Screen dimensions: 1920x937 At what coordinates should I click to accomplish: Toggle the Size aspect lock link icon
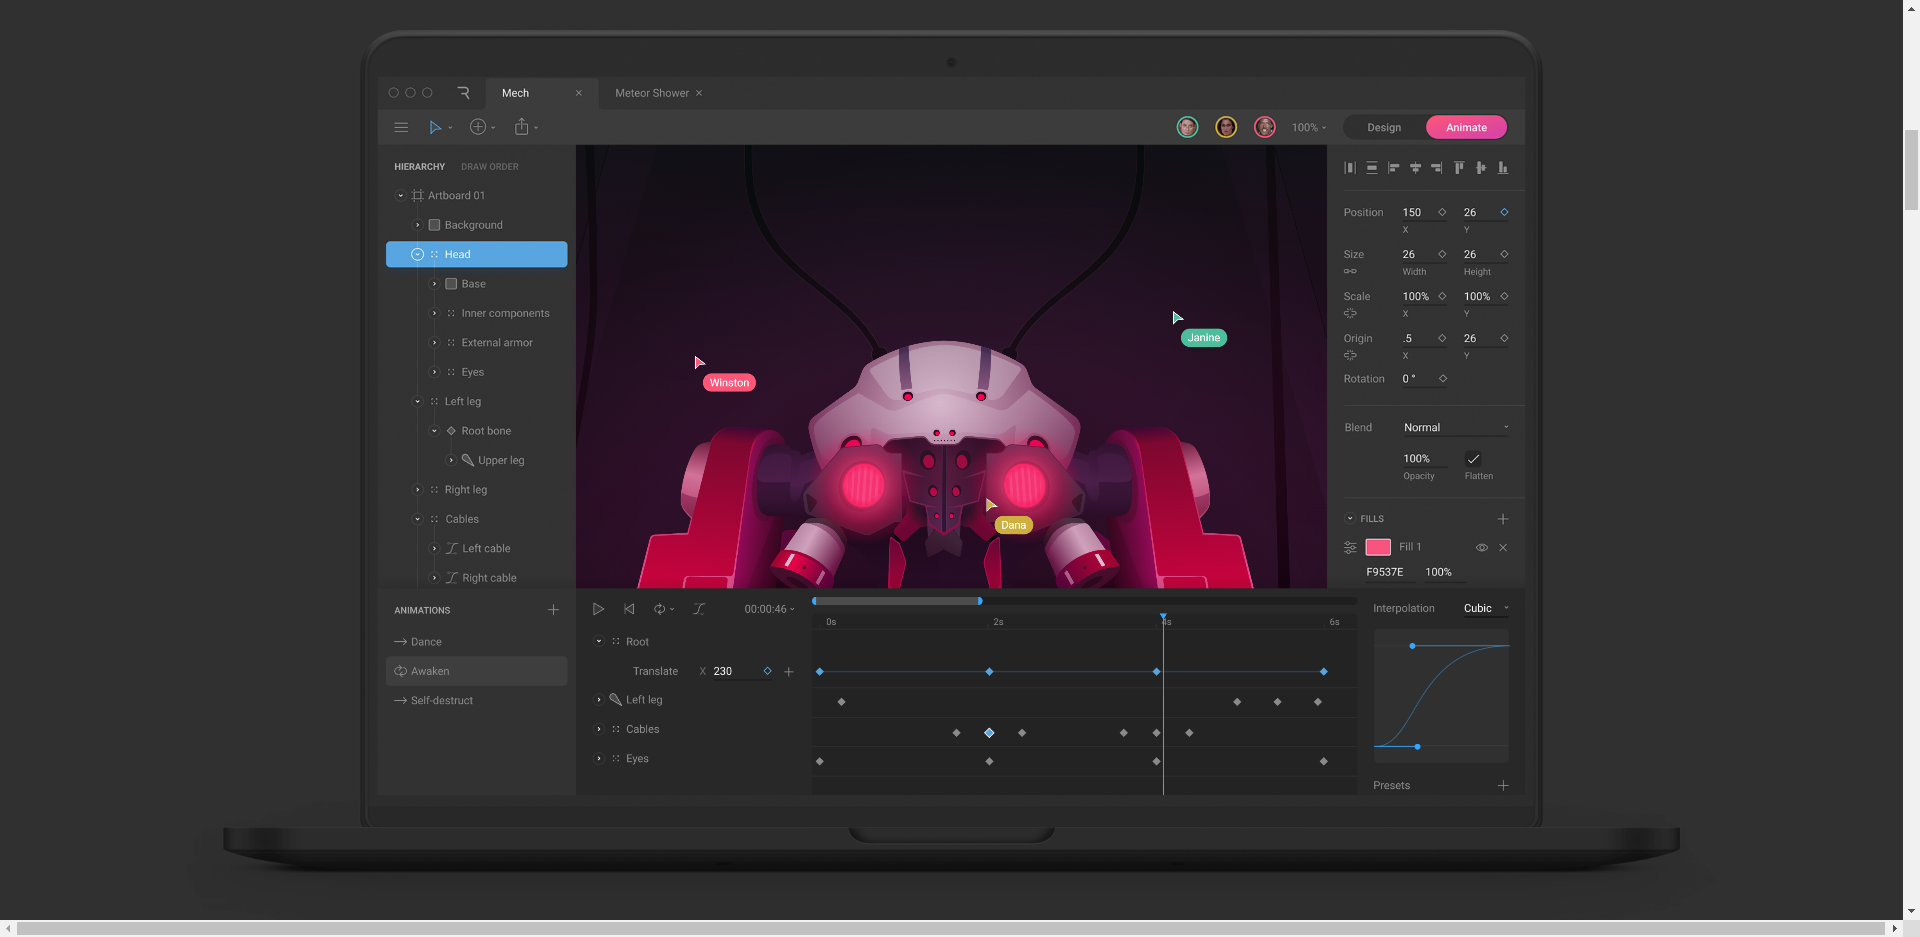point(1350,271)
